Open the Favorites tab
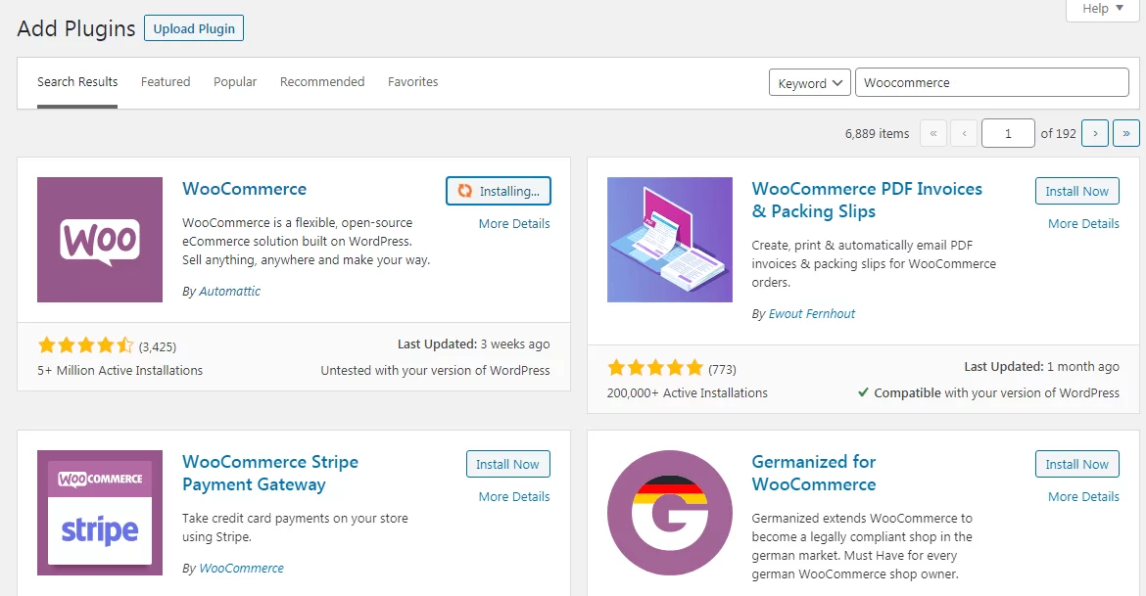This screenshot has width=1146, height=596. tap(413, 82)
